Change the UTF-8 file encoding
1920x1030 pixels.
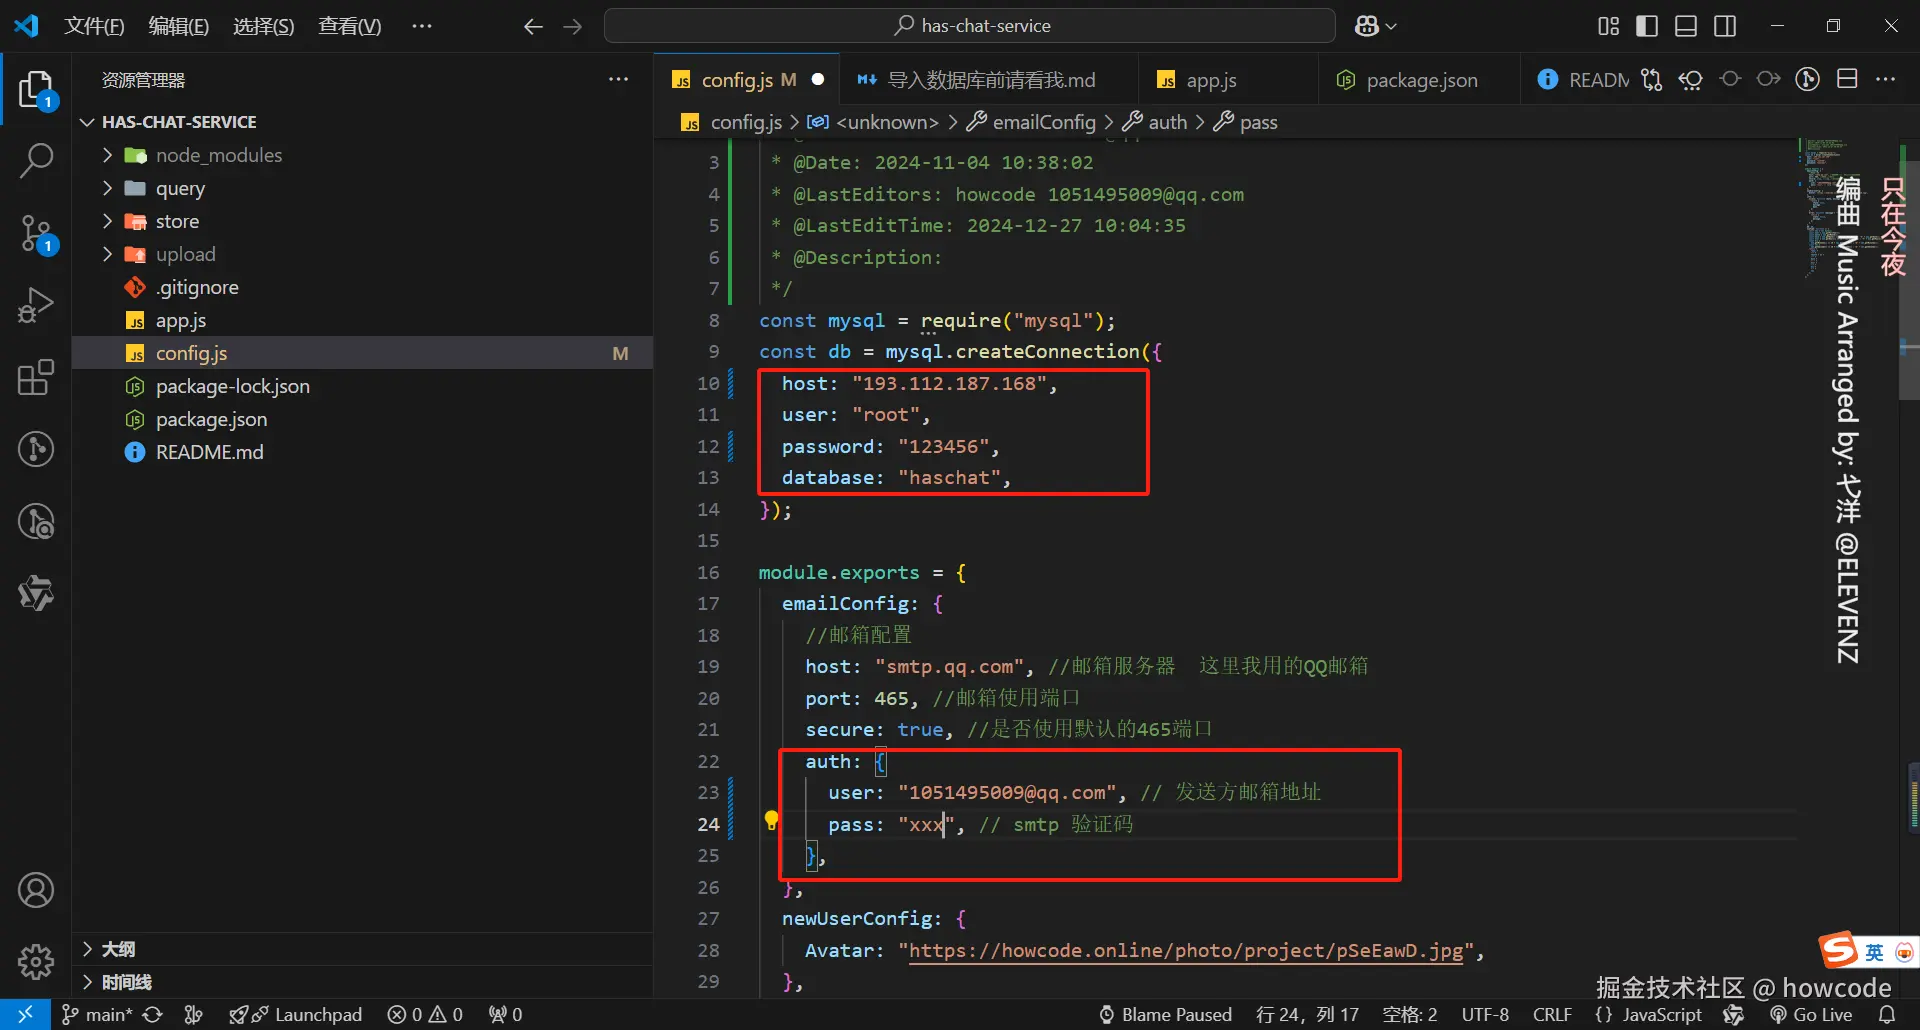[x=1485, y=1014]
